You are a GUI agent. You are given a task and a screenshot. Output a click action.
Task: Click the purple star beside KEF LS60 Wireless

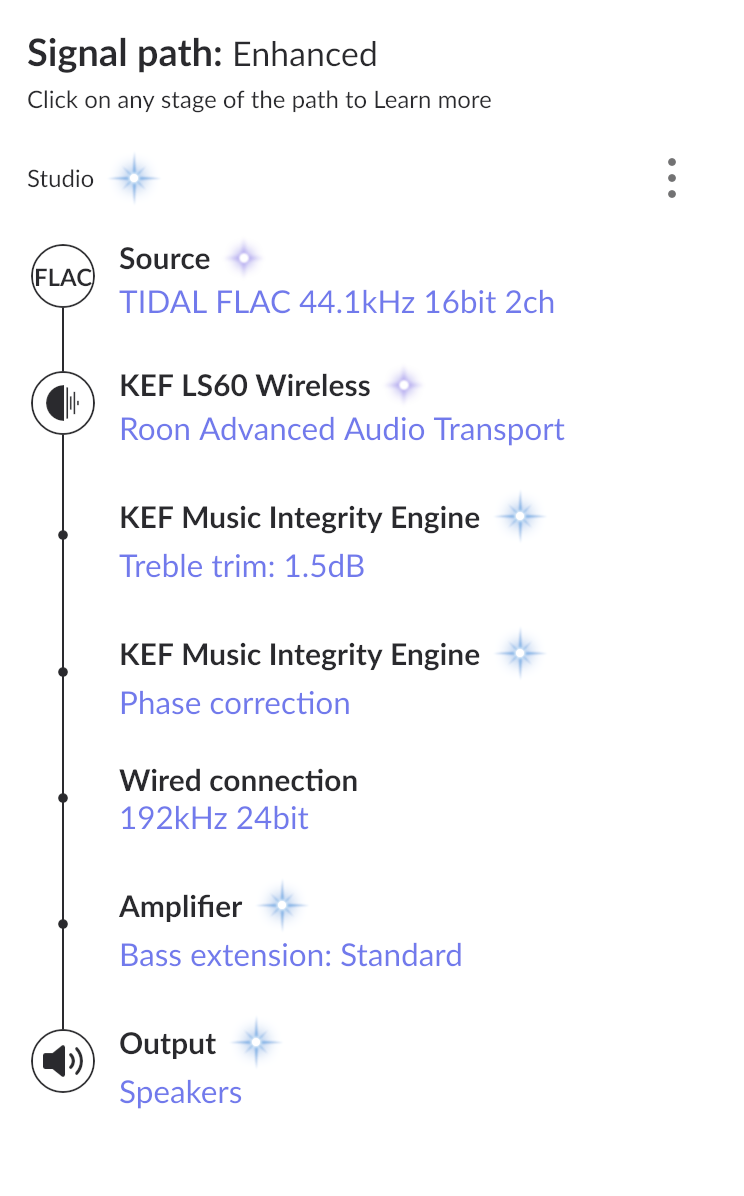[404, 385]
